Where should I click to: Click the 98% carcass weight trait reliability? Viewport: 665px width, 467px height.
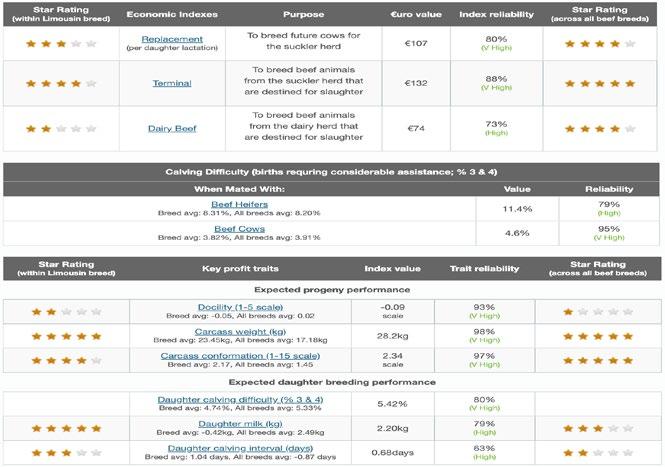(x=484, y=332)
